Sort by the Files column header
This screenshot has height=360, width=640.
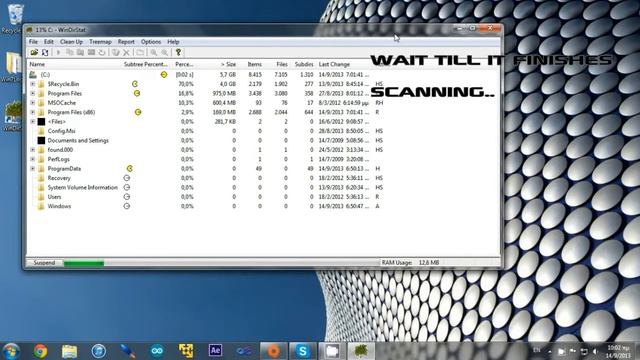pos(277,64)
